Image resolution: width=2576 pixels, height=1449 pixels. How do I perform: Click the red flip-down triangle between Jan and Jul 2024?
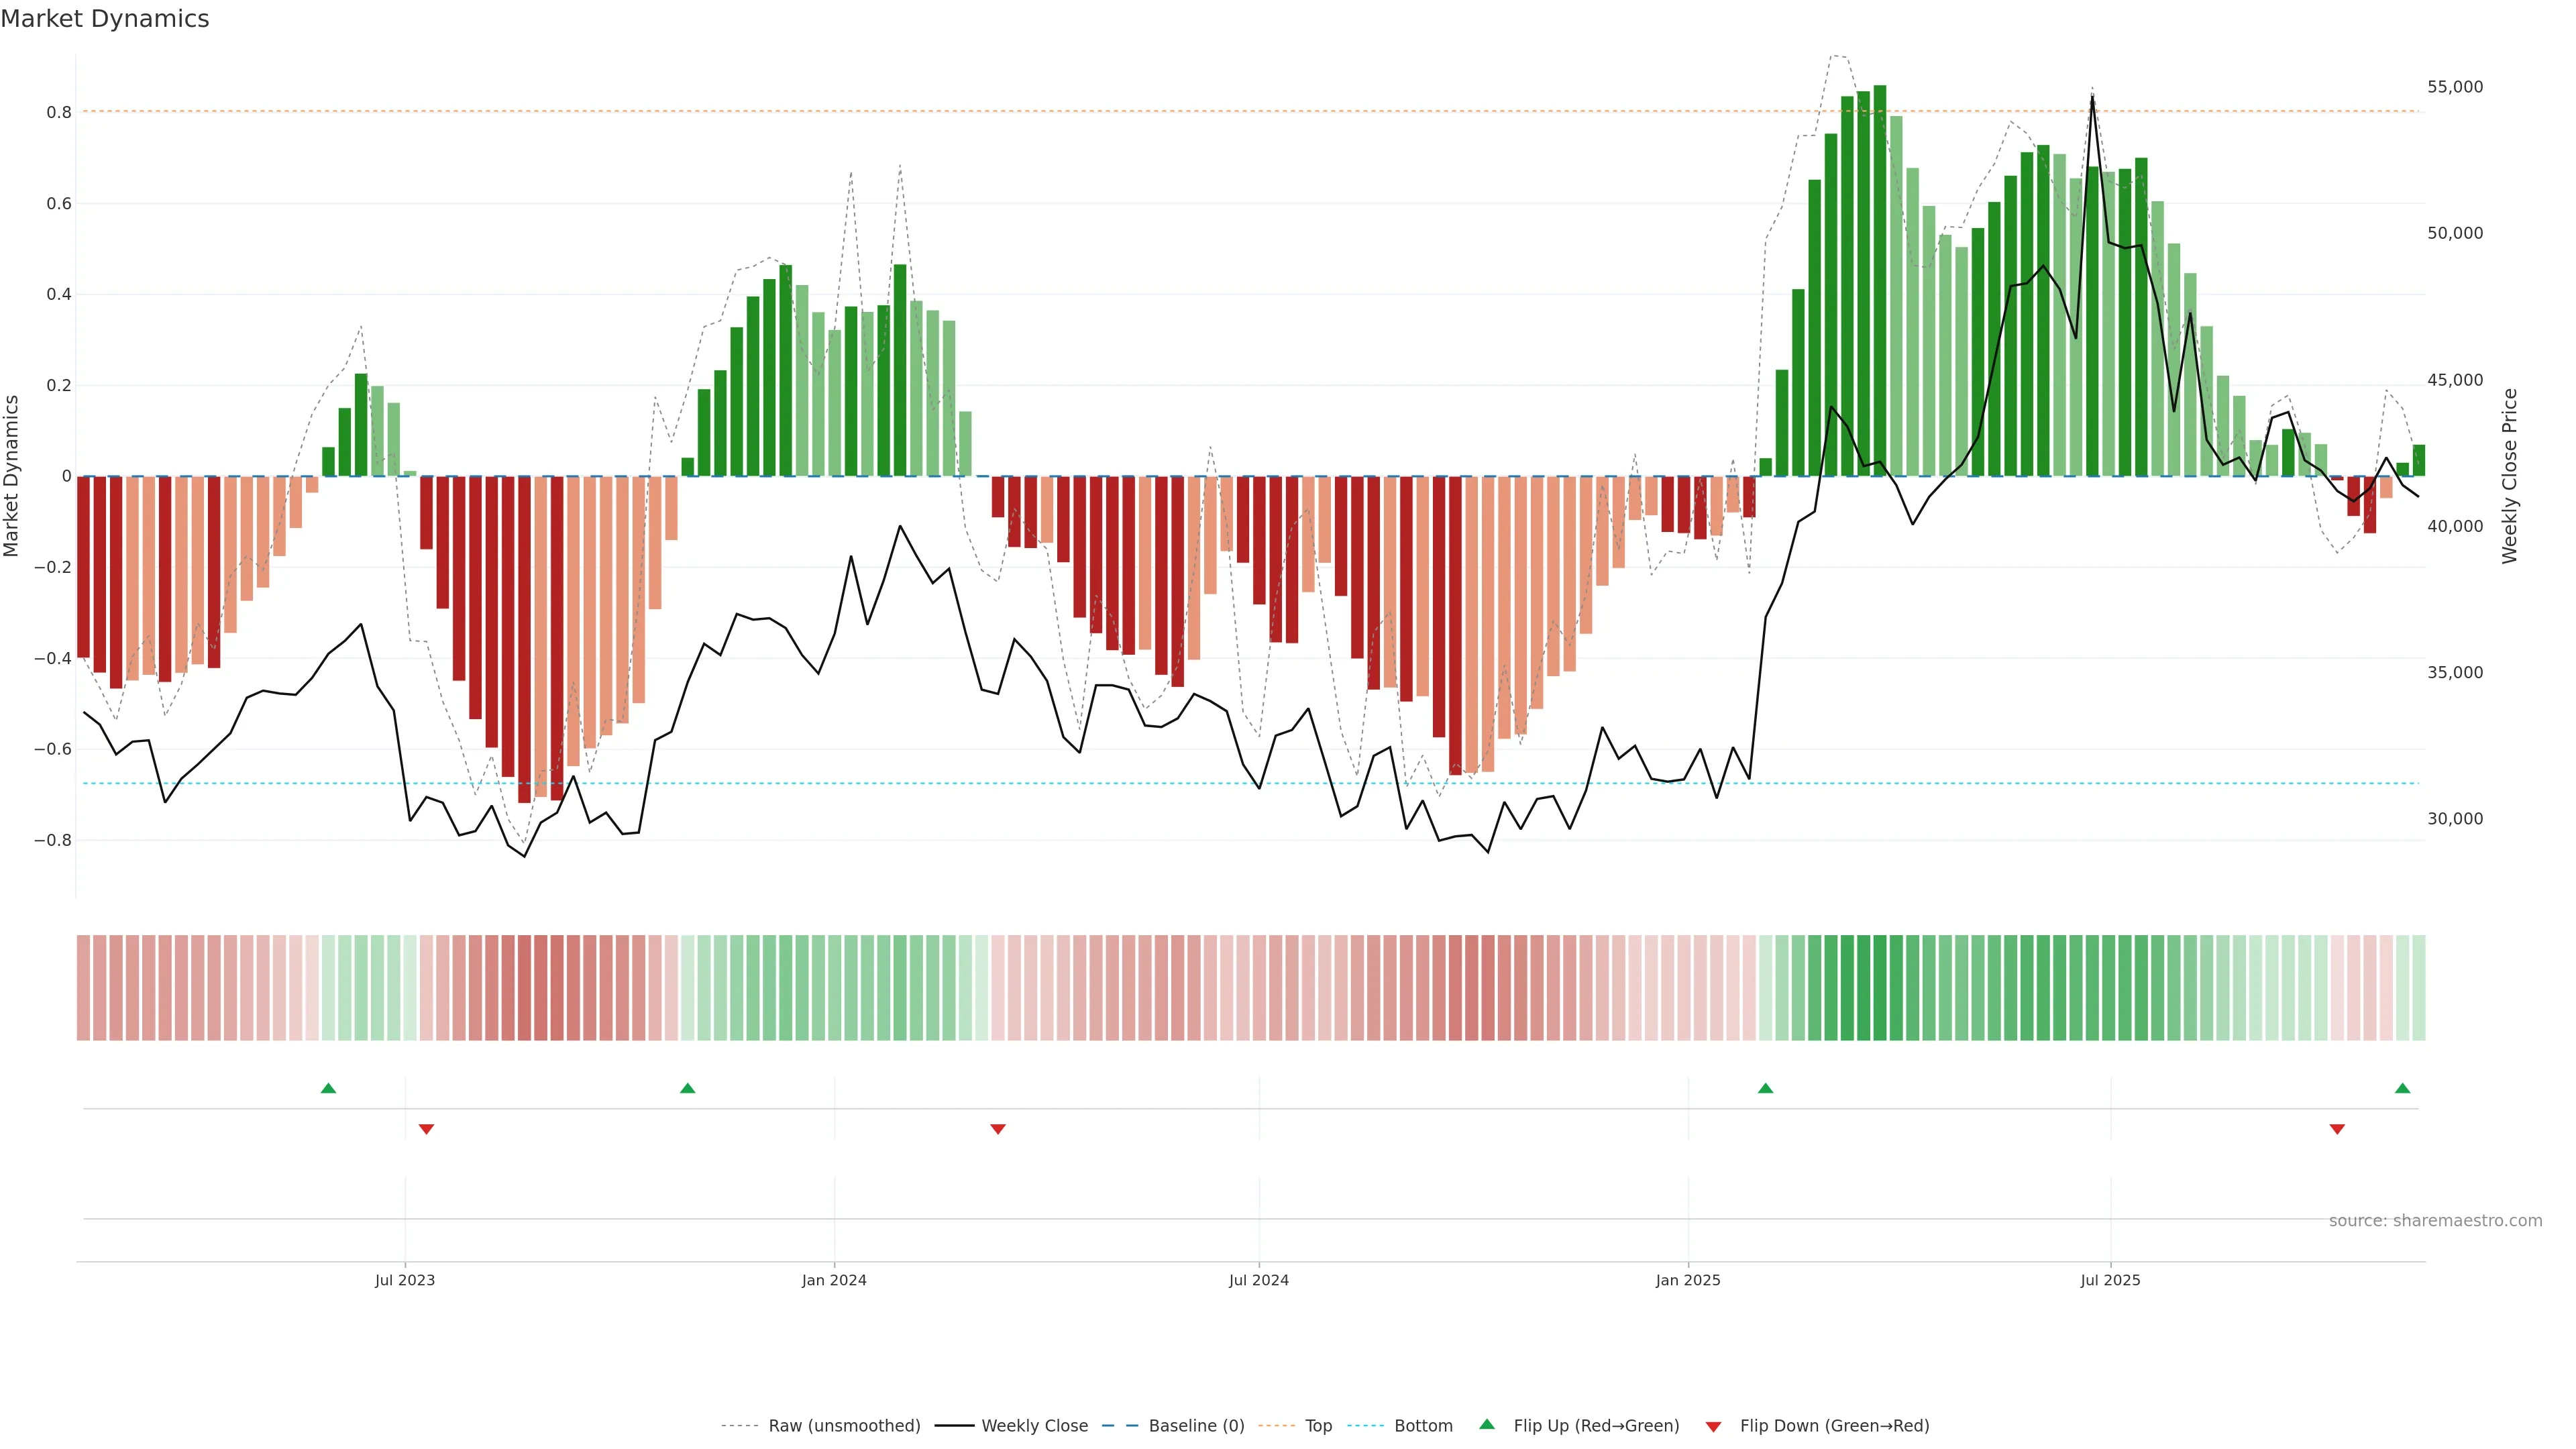point(997,1129)
